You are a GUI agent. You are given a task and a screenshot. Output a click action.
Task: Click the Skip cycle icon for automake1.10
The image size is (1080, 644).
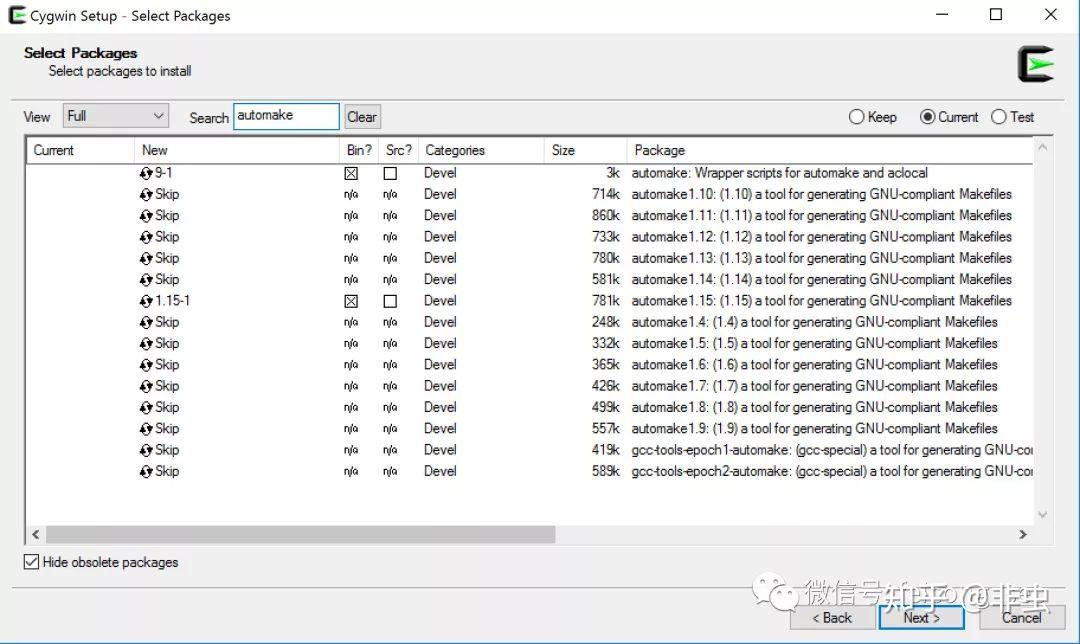[x=146, y=195]
